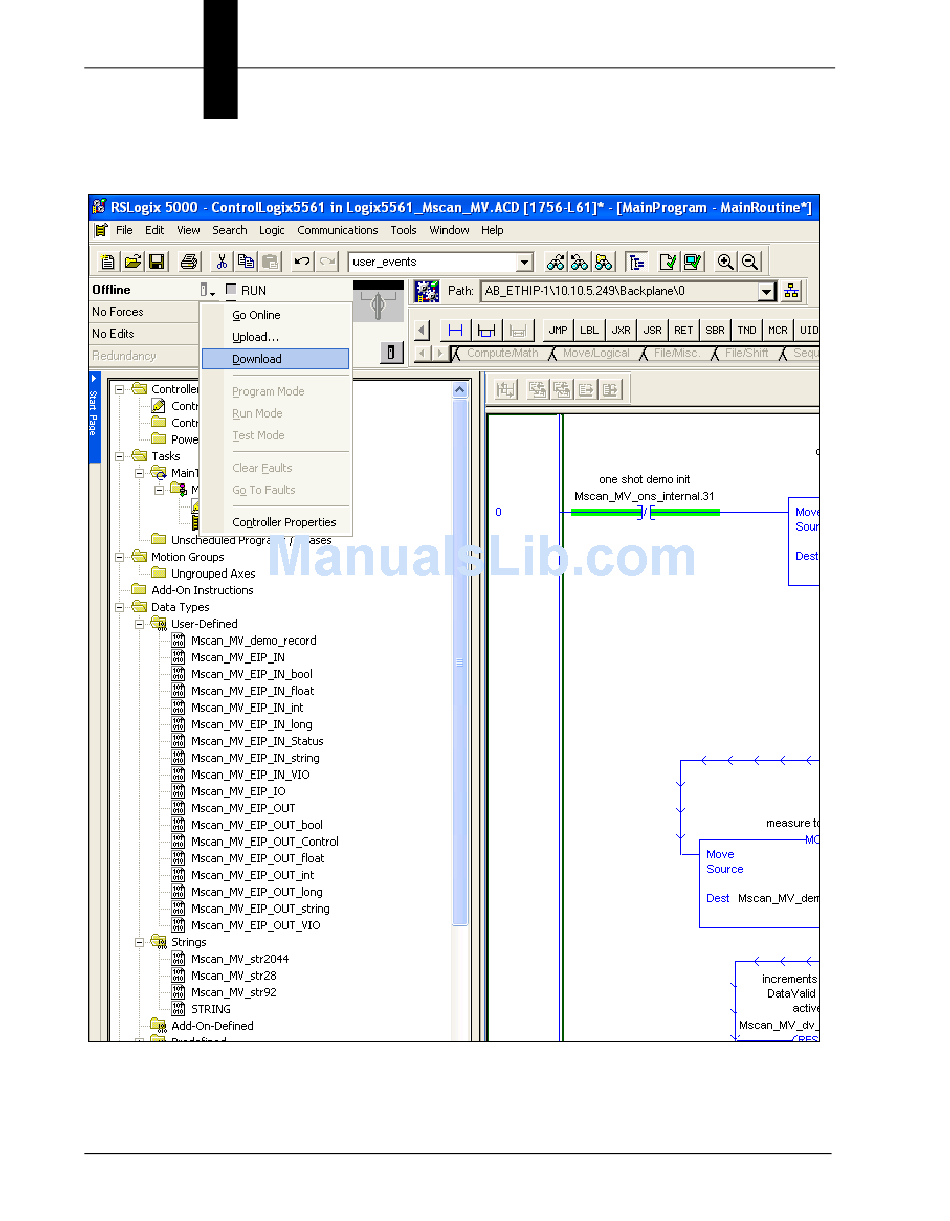The width and height of the screenshot is (950, 1221).
Task: Switch to the Compute/Math instruction tab
Action: coord(502,353)
